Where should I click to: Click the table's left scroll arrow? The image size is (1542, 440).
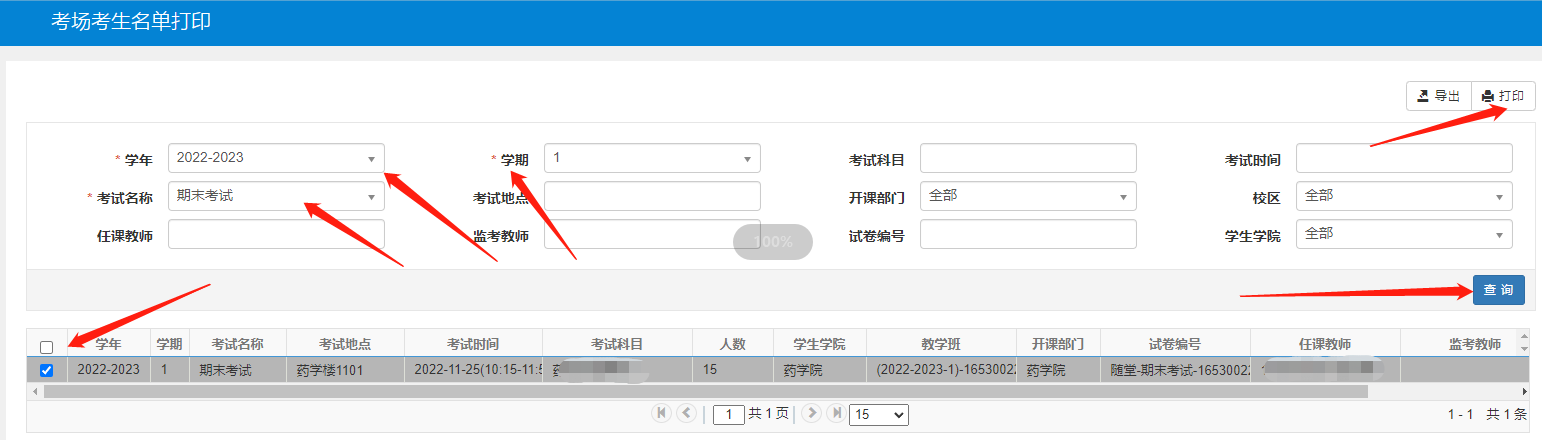tap(36, 391)
